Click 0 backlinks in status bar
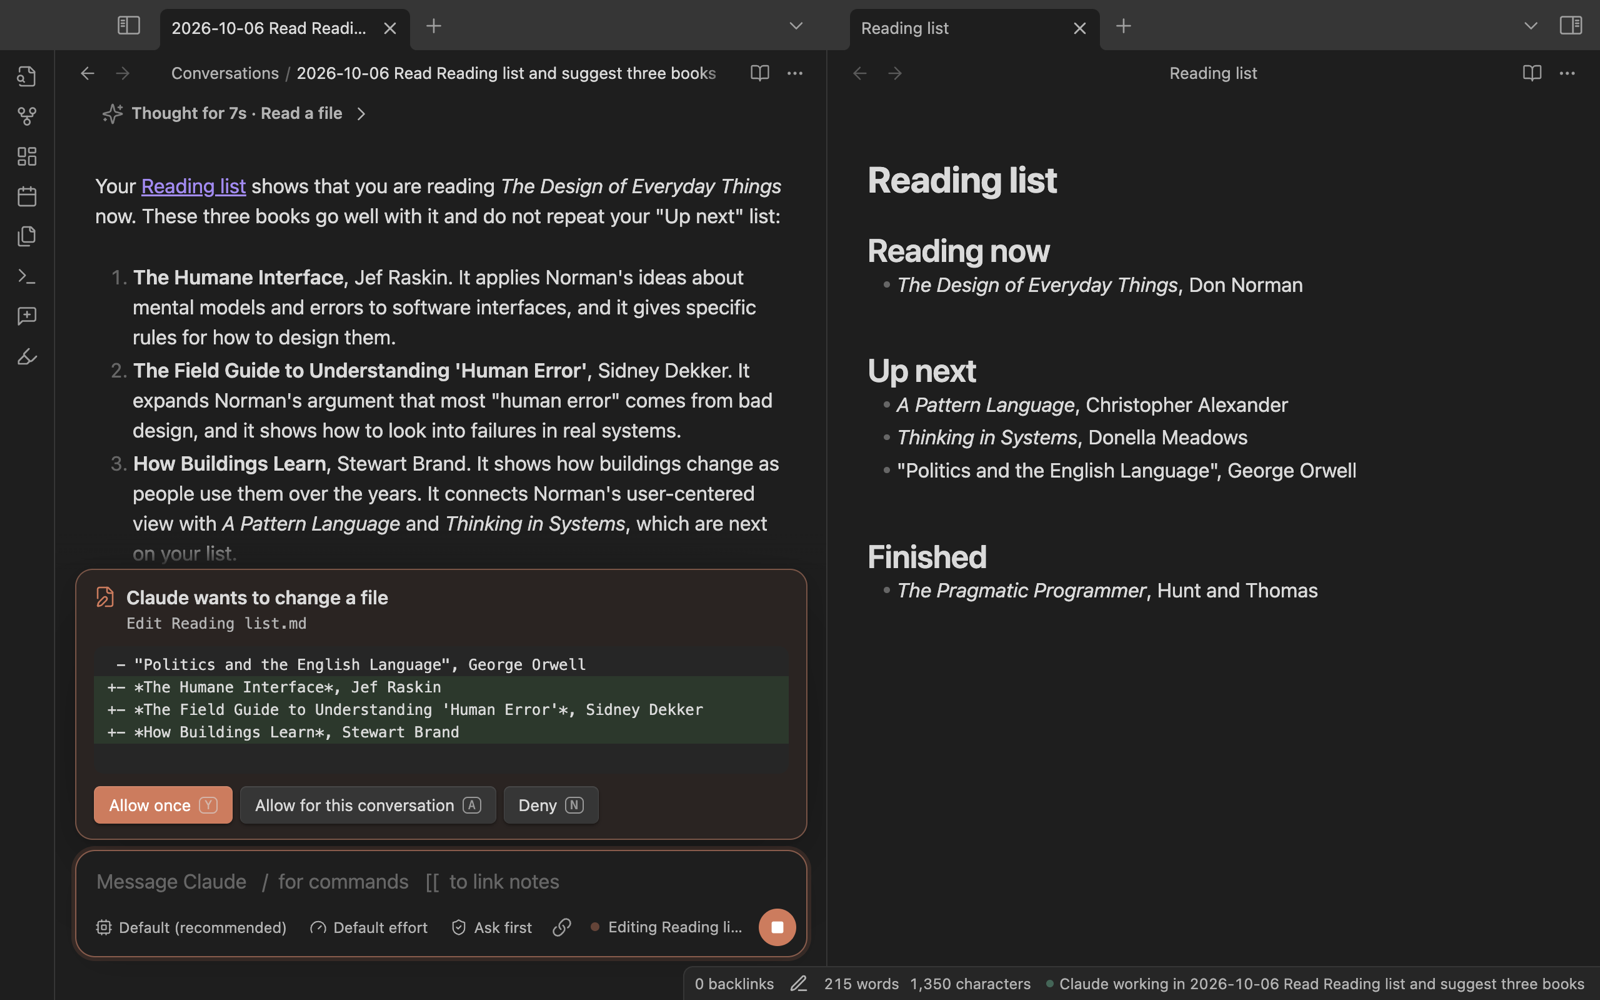This screenshot has height=1000, width=1600. (734, 984)
